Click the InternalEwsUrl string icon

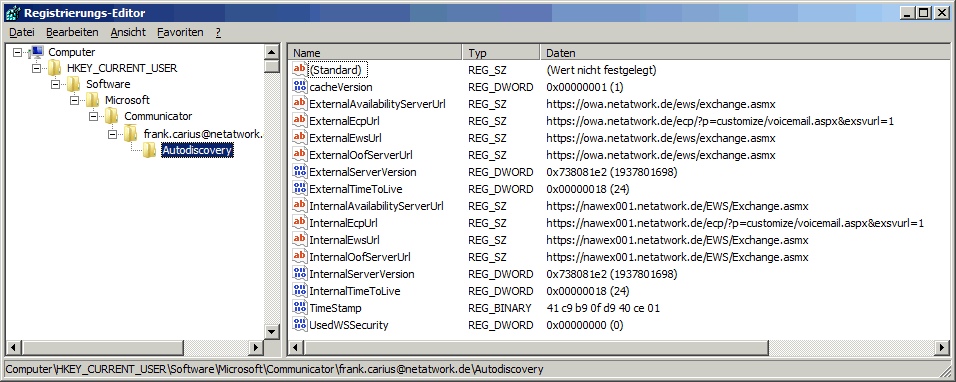300,240
